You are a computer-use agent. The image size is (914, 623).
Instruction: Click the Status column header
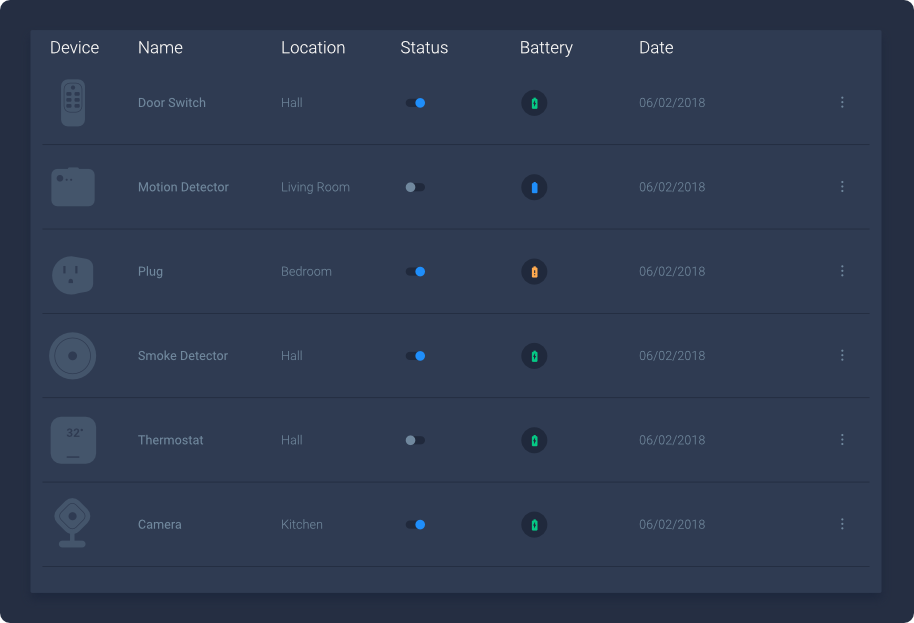pyautogui.click(x=424, y=47)
